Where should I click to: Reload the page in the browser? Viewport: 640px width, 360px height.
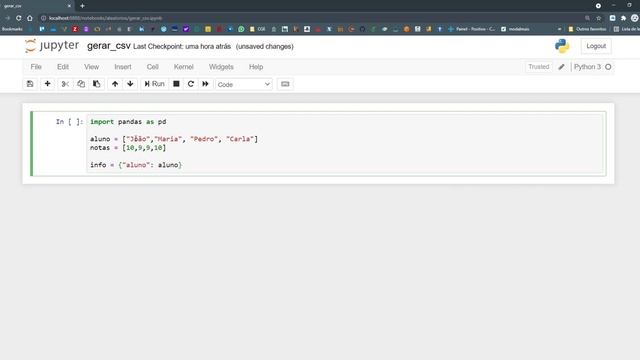[x=18, y=18]
